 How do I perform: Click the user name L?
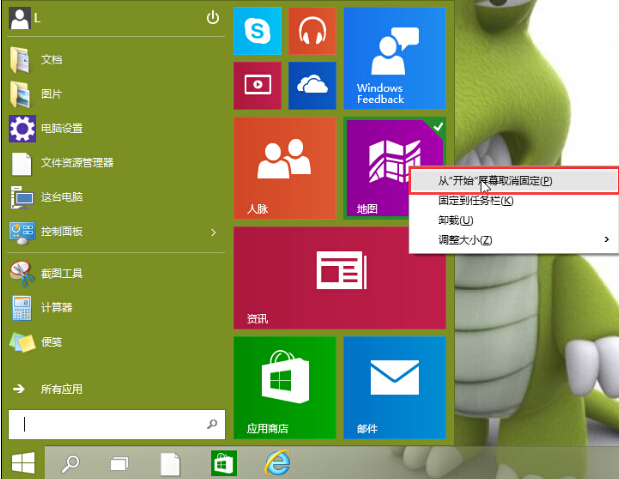click(37, 18)
